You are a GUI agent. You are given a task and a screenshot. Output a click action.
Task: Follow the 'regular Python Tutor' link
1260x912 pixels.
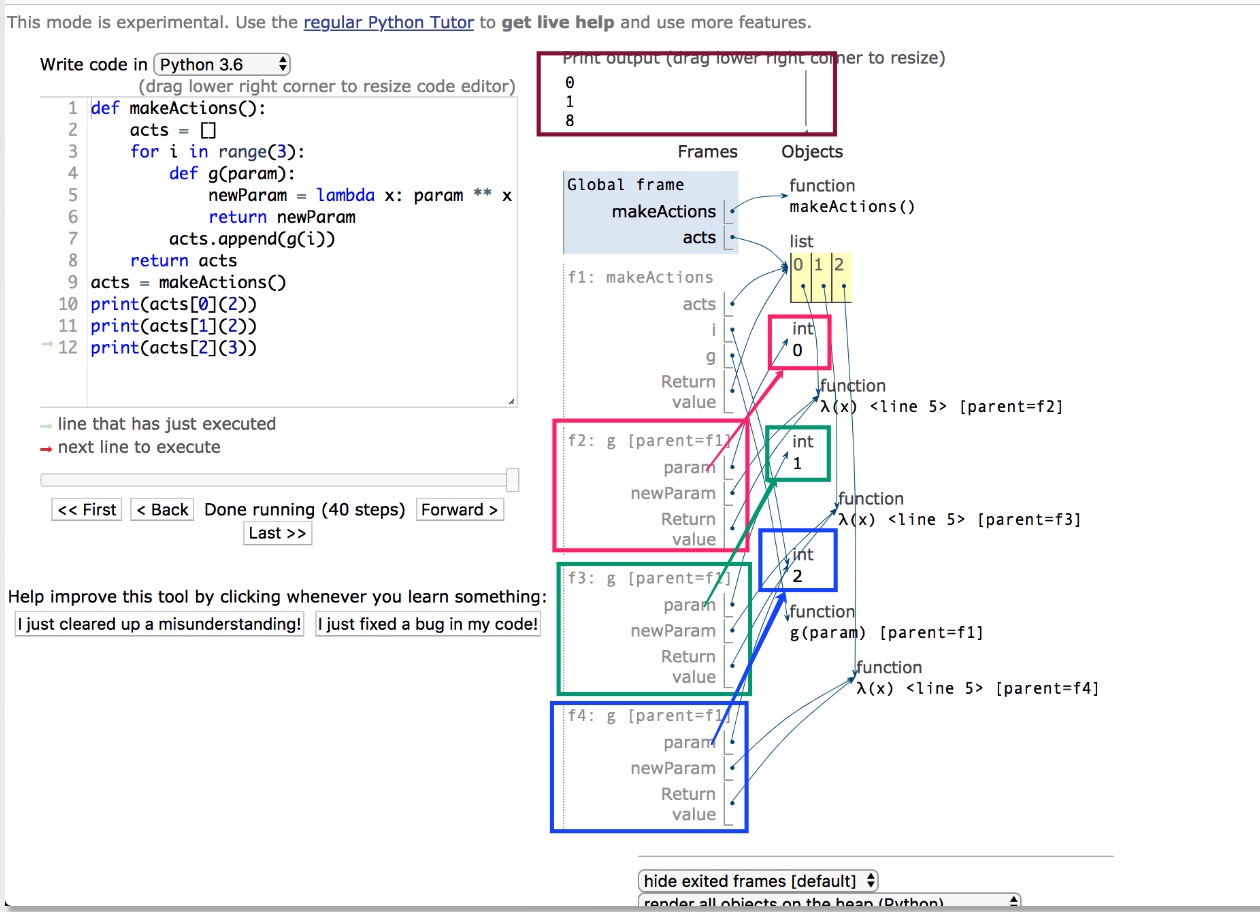pos(388,22)
